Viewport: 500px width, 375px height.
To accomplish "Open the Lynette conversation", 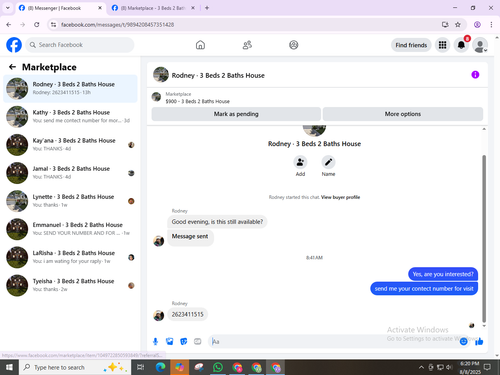I will (x=70, y=201).
